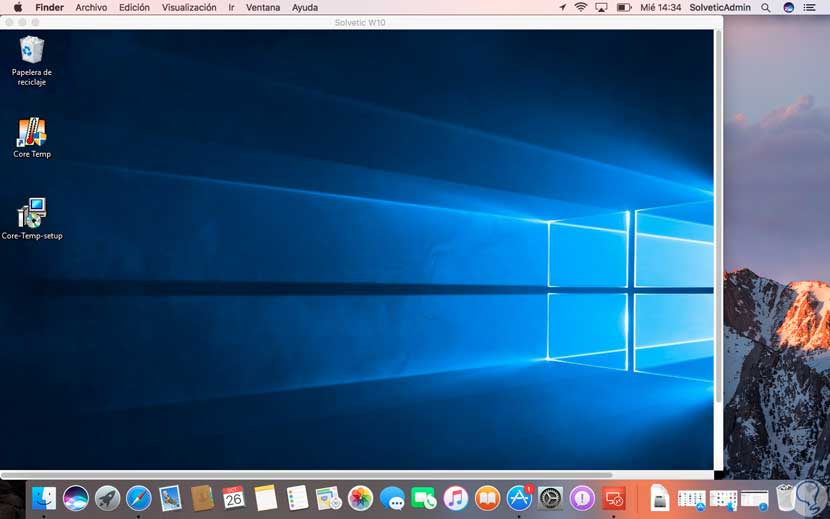
Task: Open Downloads stack next to Trash
Action: [x=755, y=499]
